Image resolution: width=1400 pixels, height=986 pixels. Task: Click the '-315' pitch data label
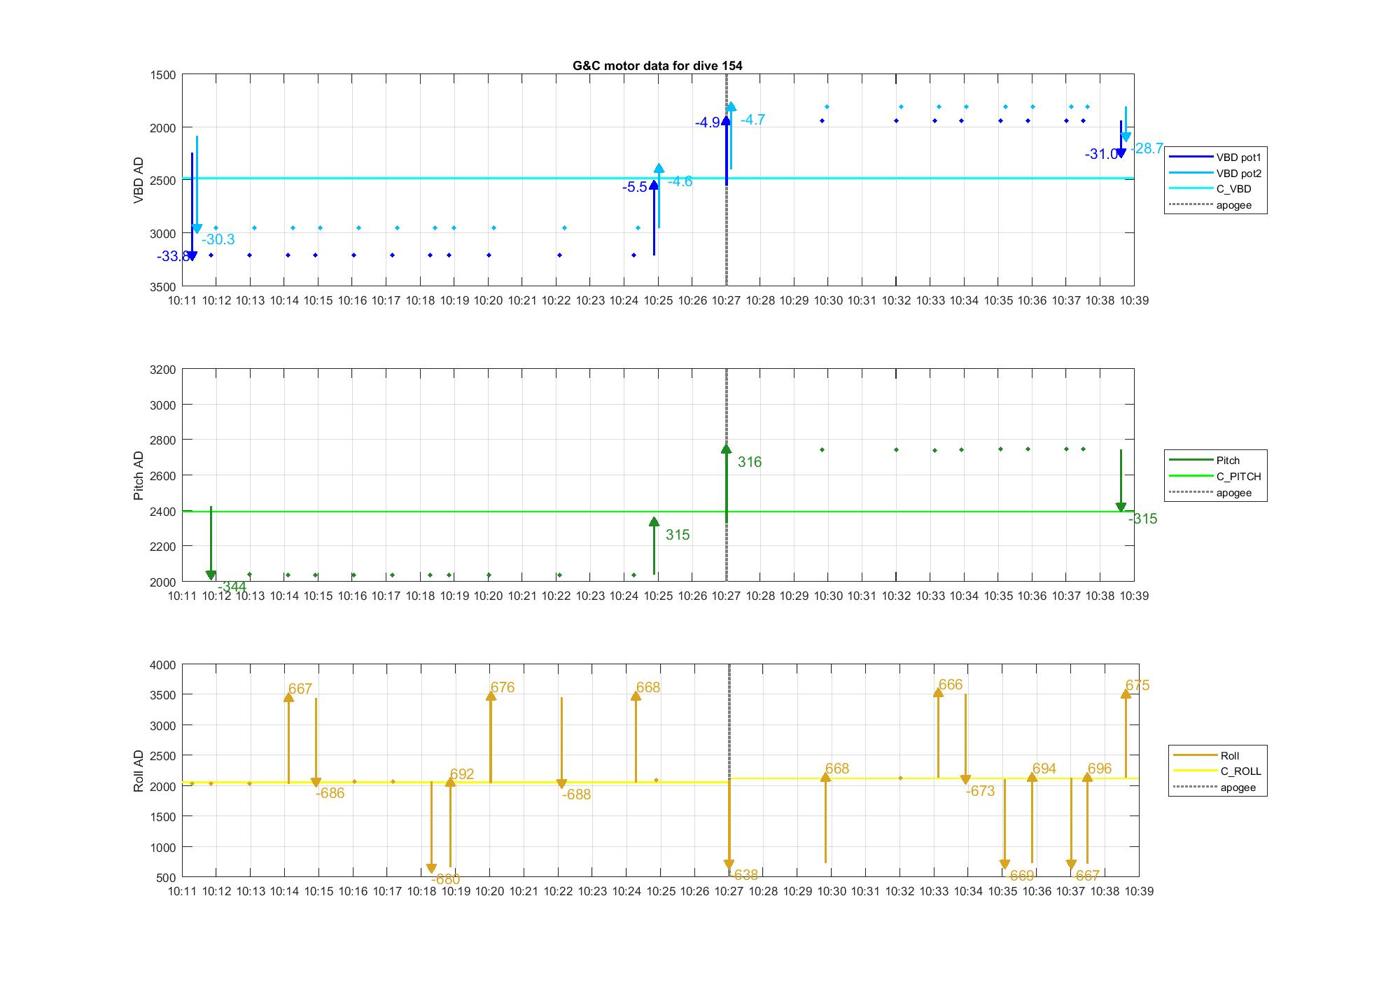[x=1143, y=518]
